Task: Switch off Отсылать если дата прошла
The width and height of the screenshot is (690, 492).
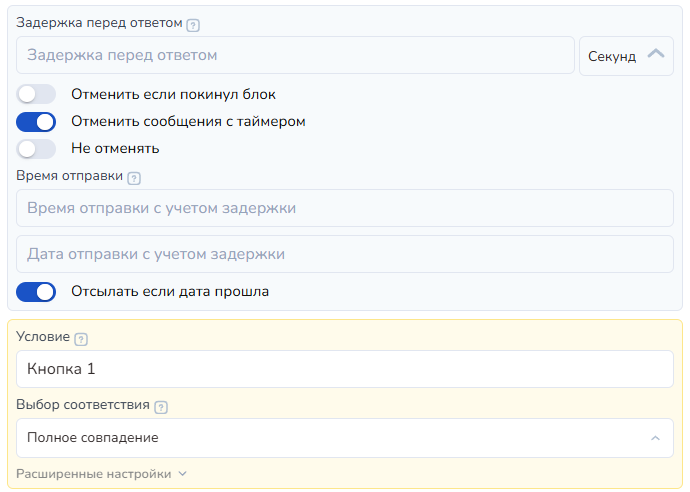Action: (x=36, y=292)
